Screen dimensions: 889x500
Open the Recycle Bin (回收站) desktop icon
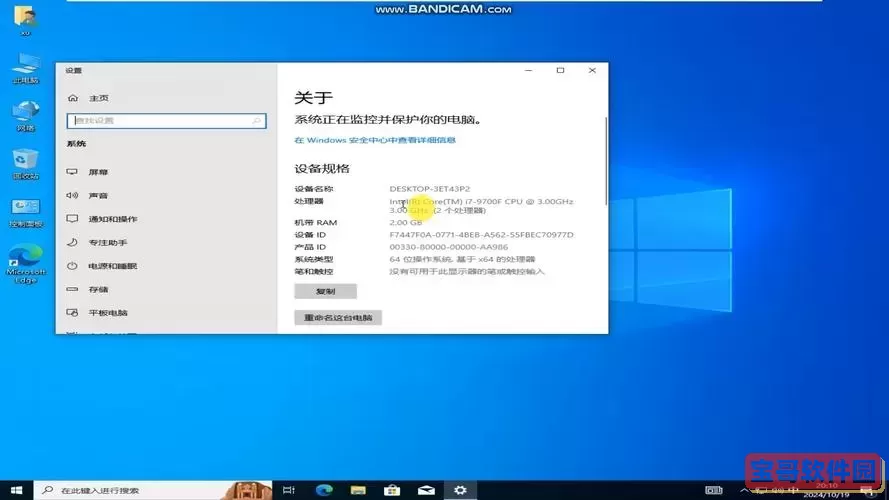(x=26, y=164)
